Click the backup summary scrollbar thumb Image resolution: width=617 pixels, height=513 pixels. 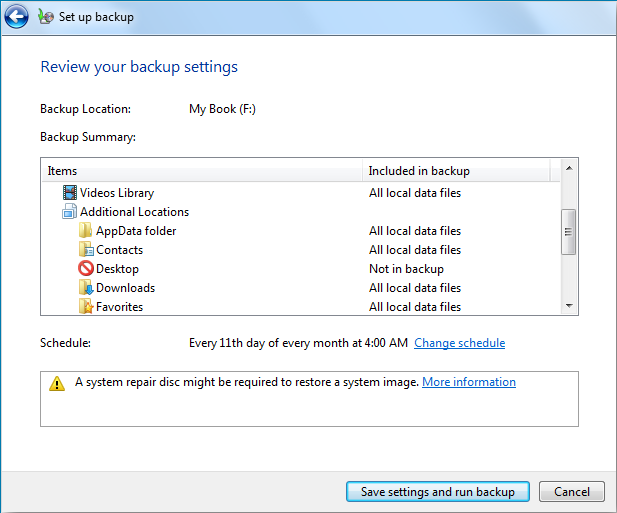click(569, 232)
